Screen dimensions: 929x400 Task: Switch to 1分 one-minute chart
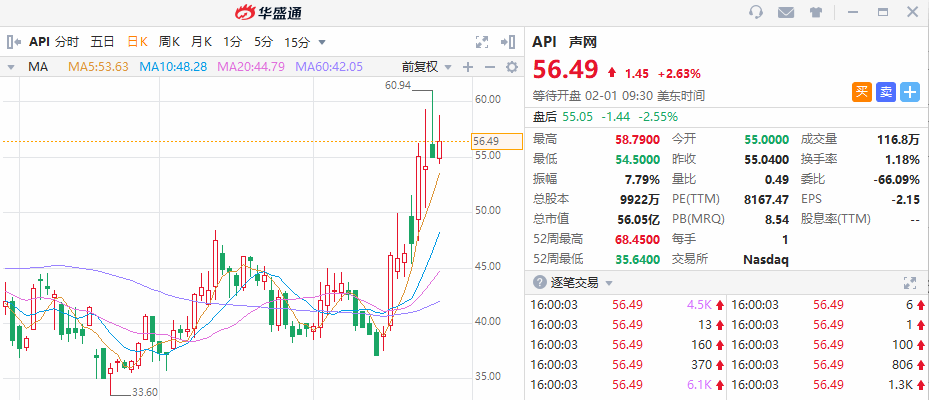(x=232, y=42)
